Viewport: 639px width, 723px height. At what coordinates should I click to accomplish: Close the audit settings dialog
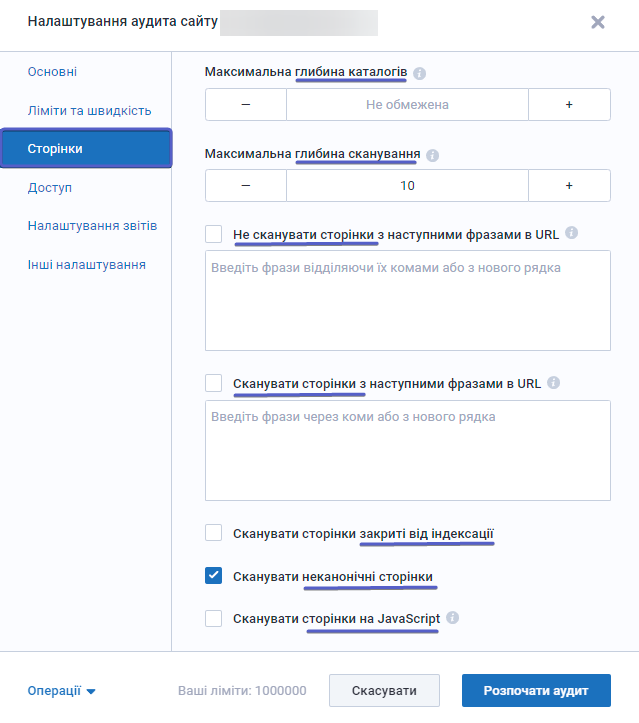(598, 22)
